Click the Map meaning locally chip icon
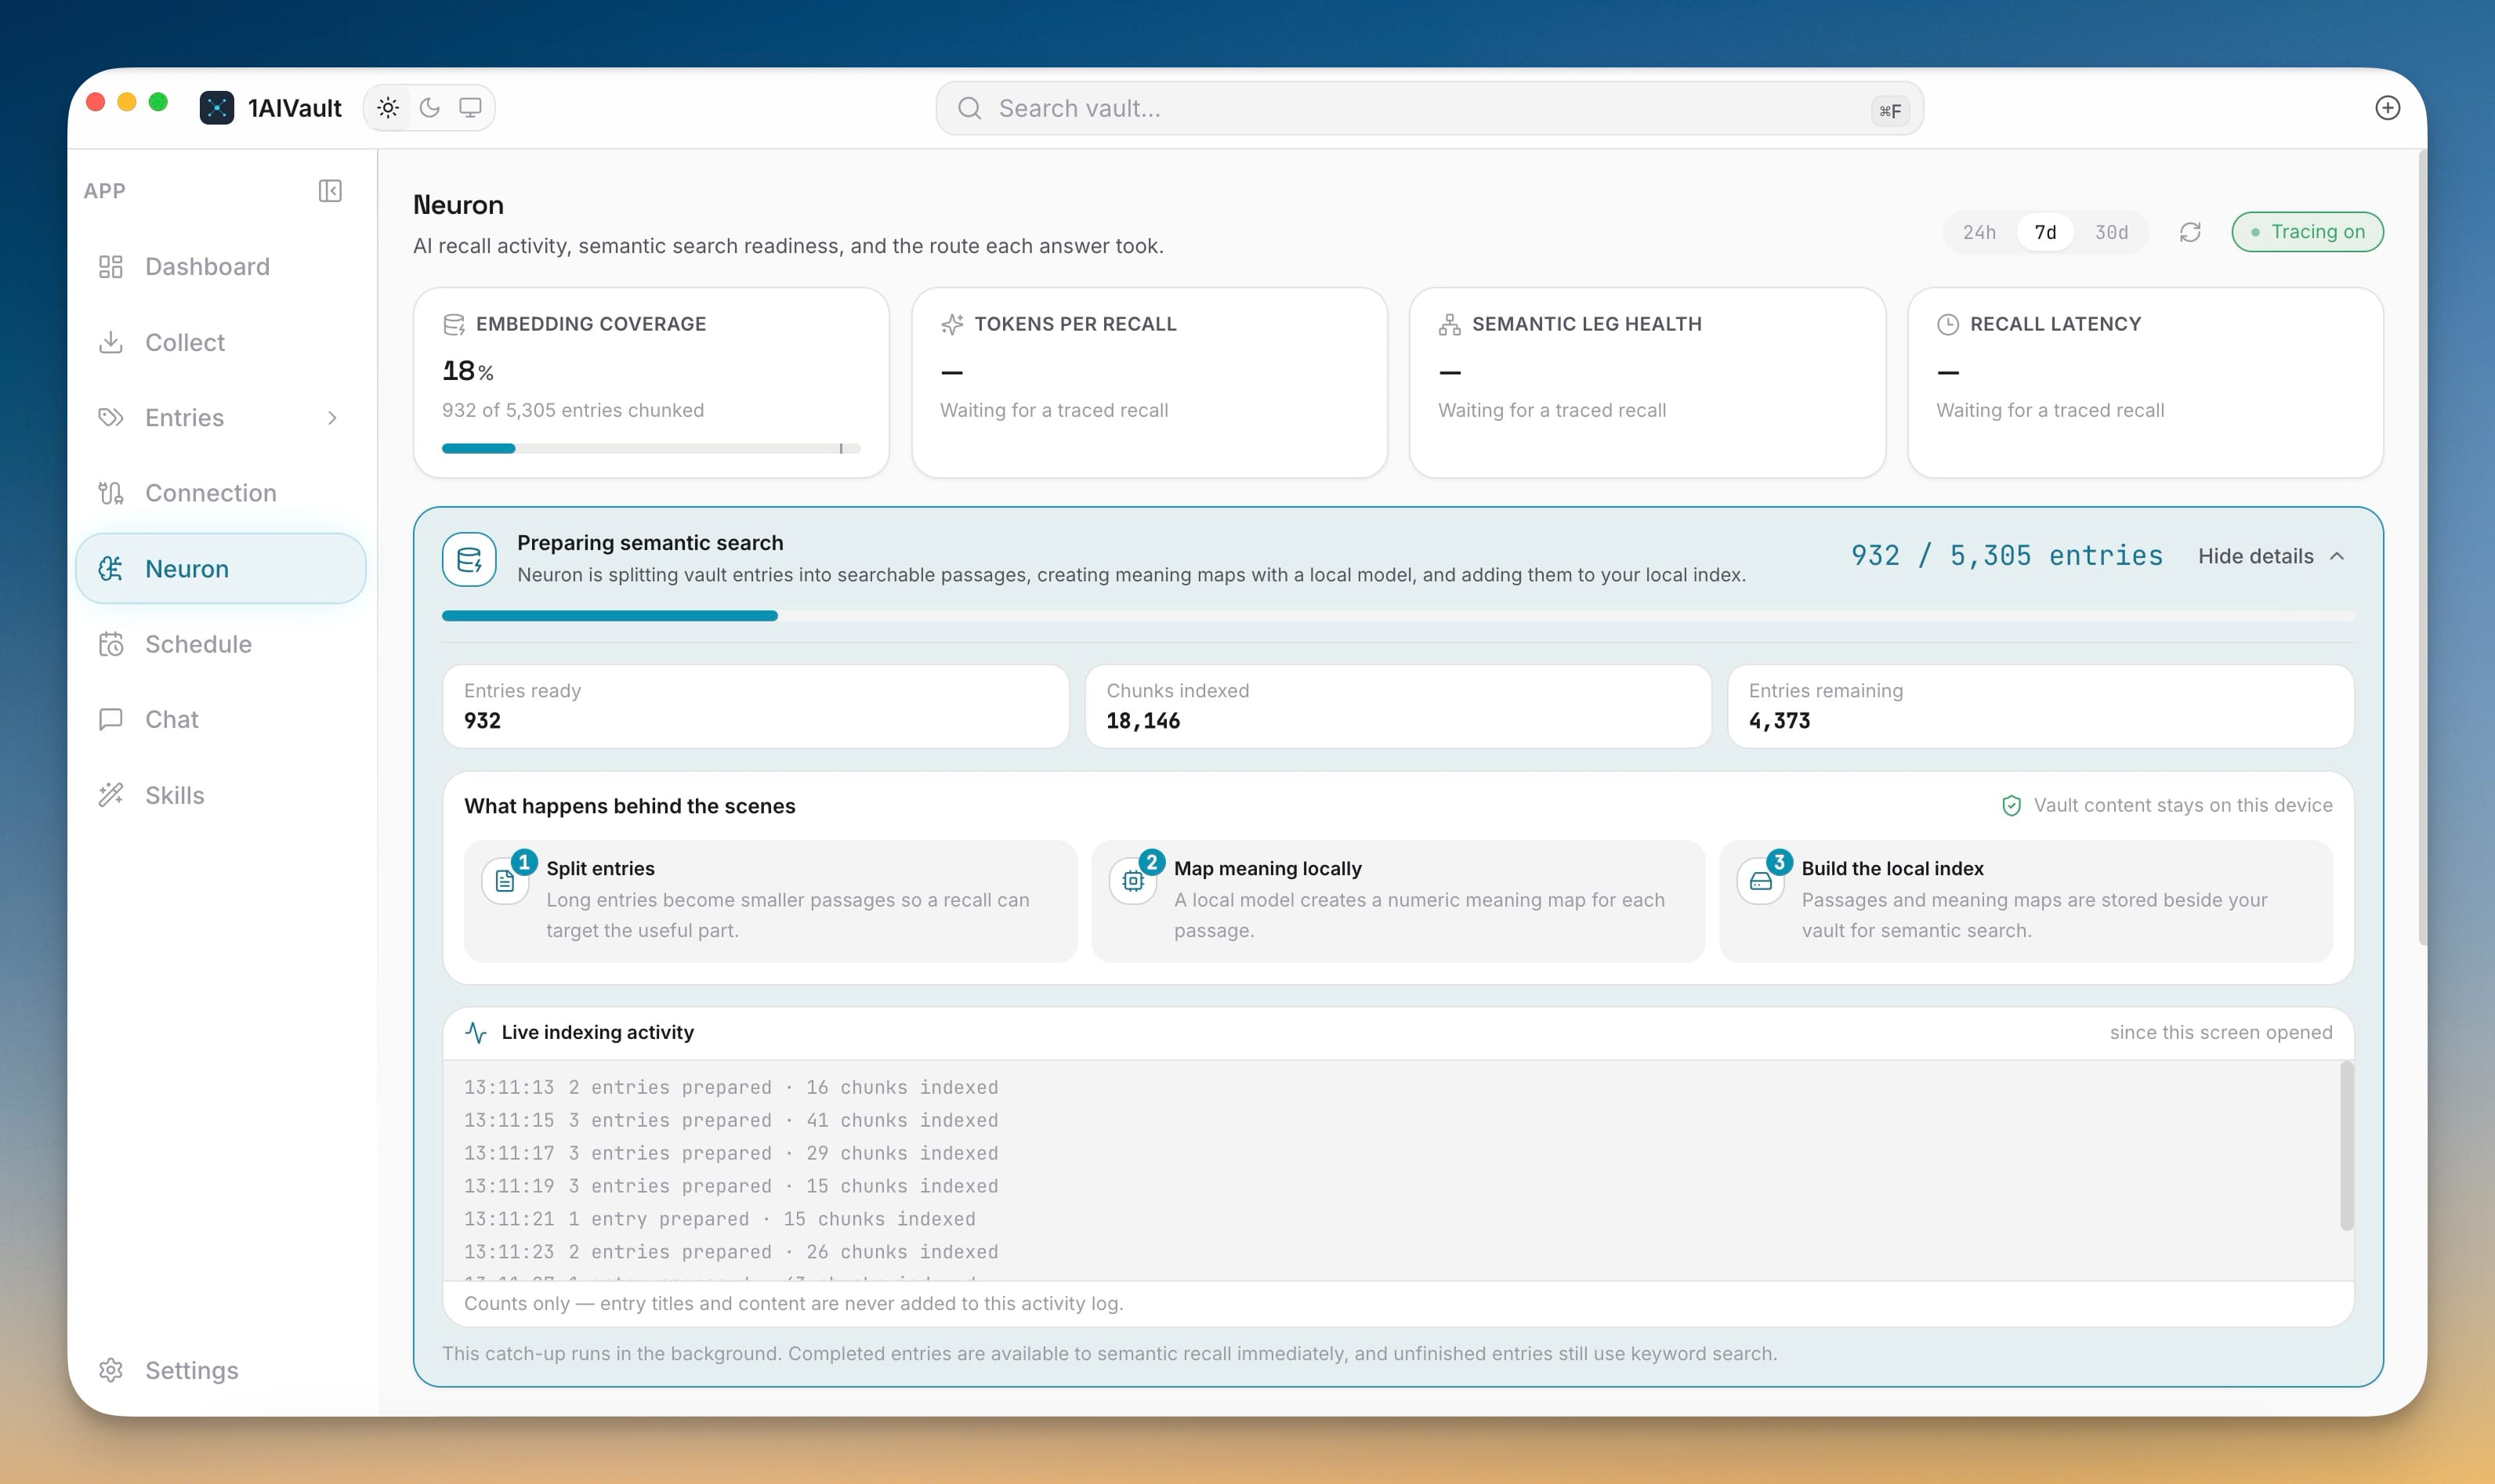2495x1484 pixels. coord(1133,881)
